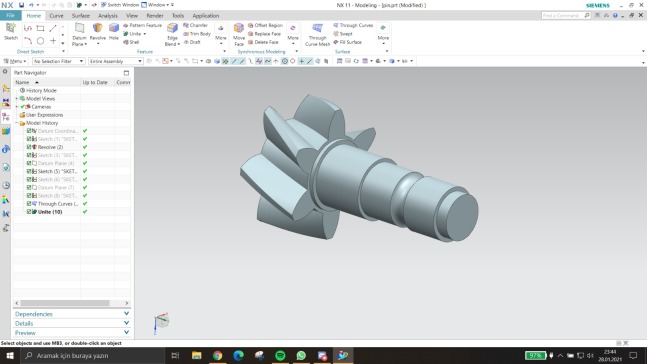The image size is (647, 364).
Task: Click the sidebar settings gear icon
Action: coord(5,72)
